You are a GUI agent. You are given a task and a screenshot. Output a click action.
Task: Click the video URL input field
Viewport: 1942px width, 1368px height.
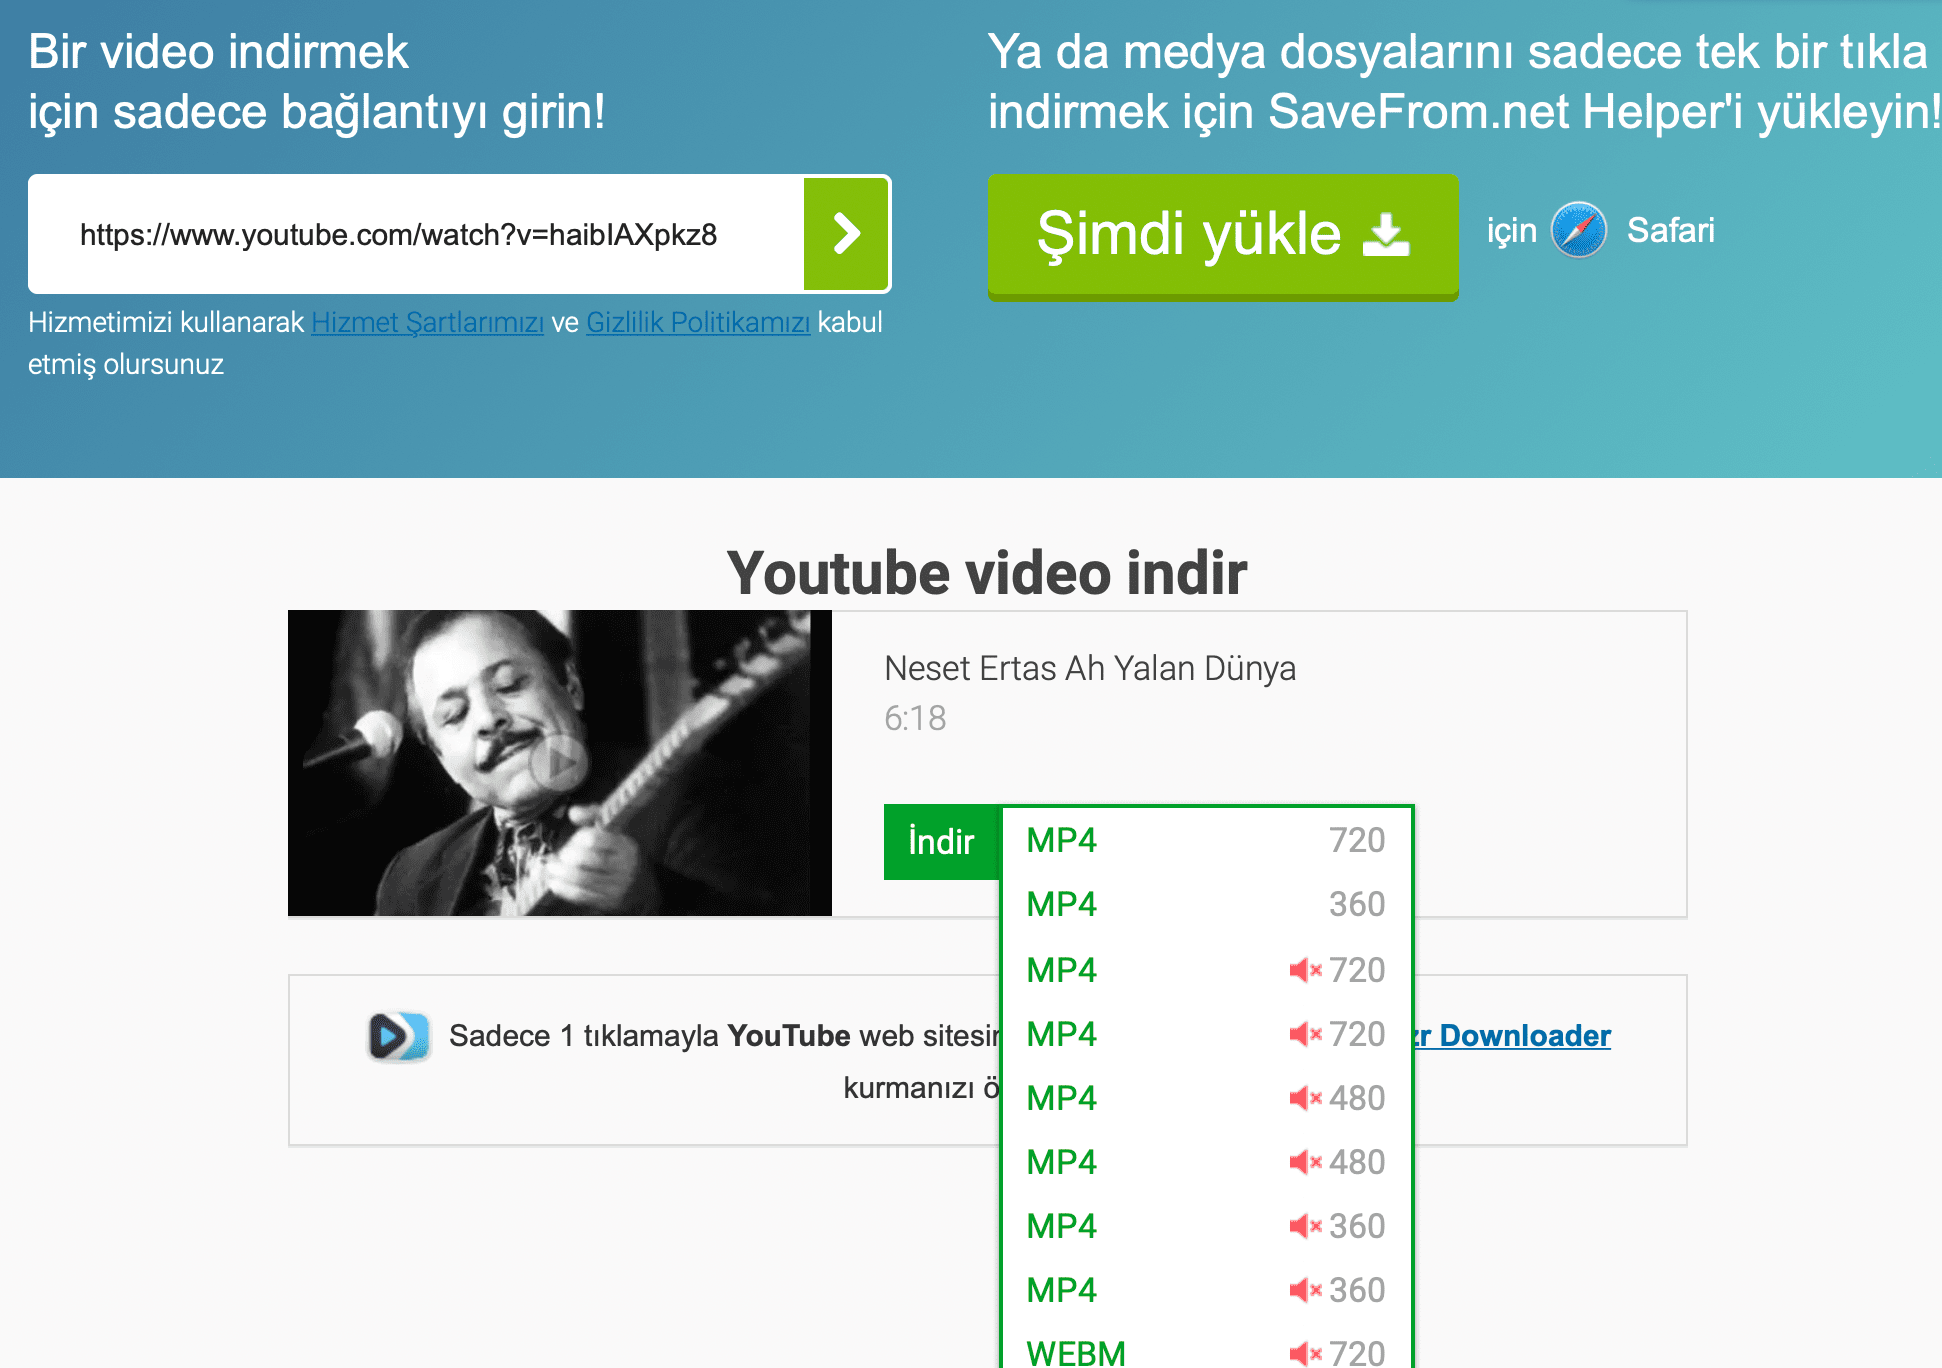[x=417, y=234]
